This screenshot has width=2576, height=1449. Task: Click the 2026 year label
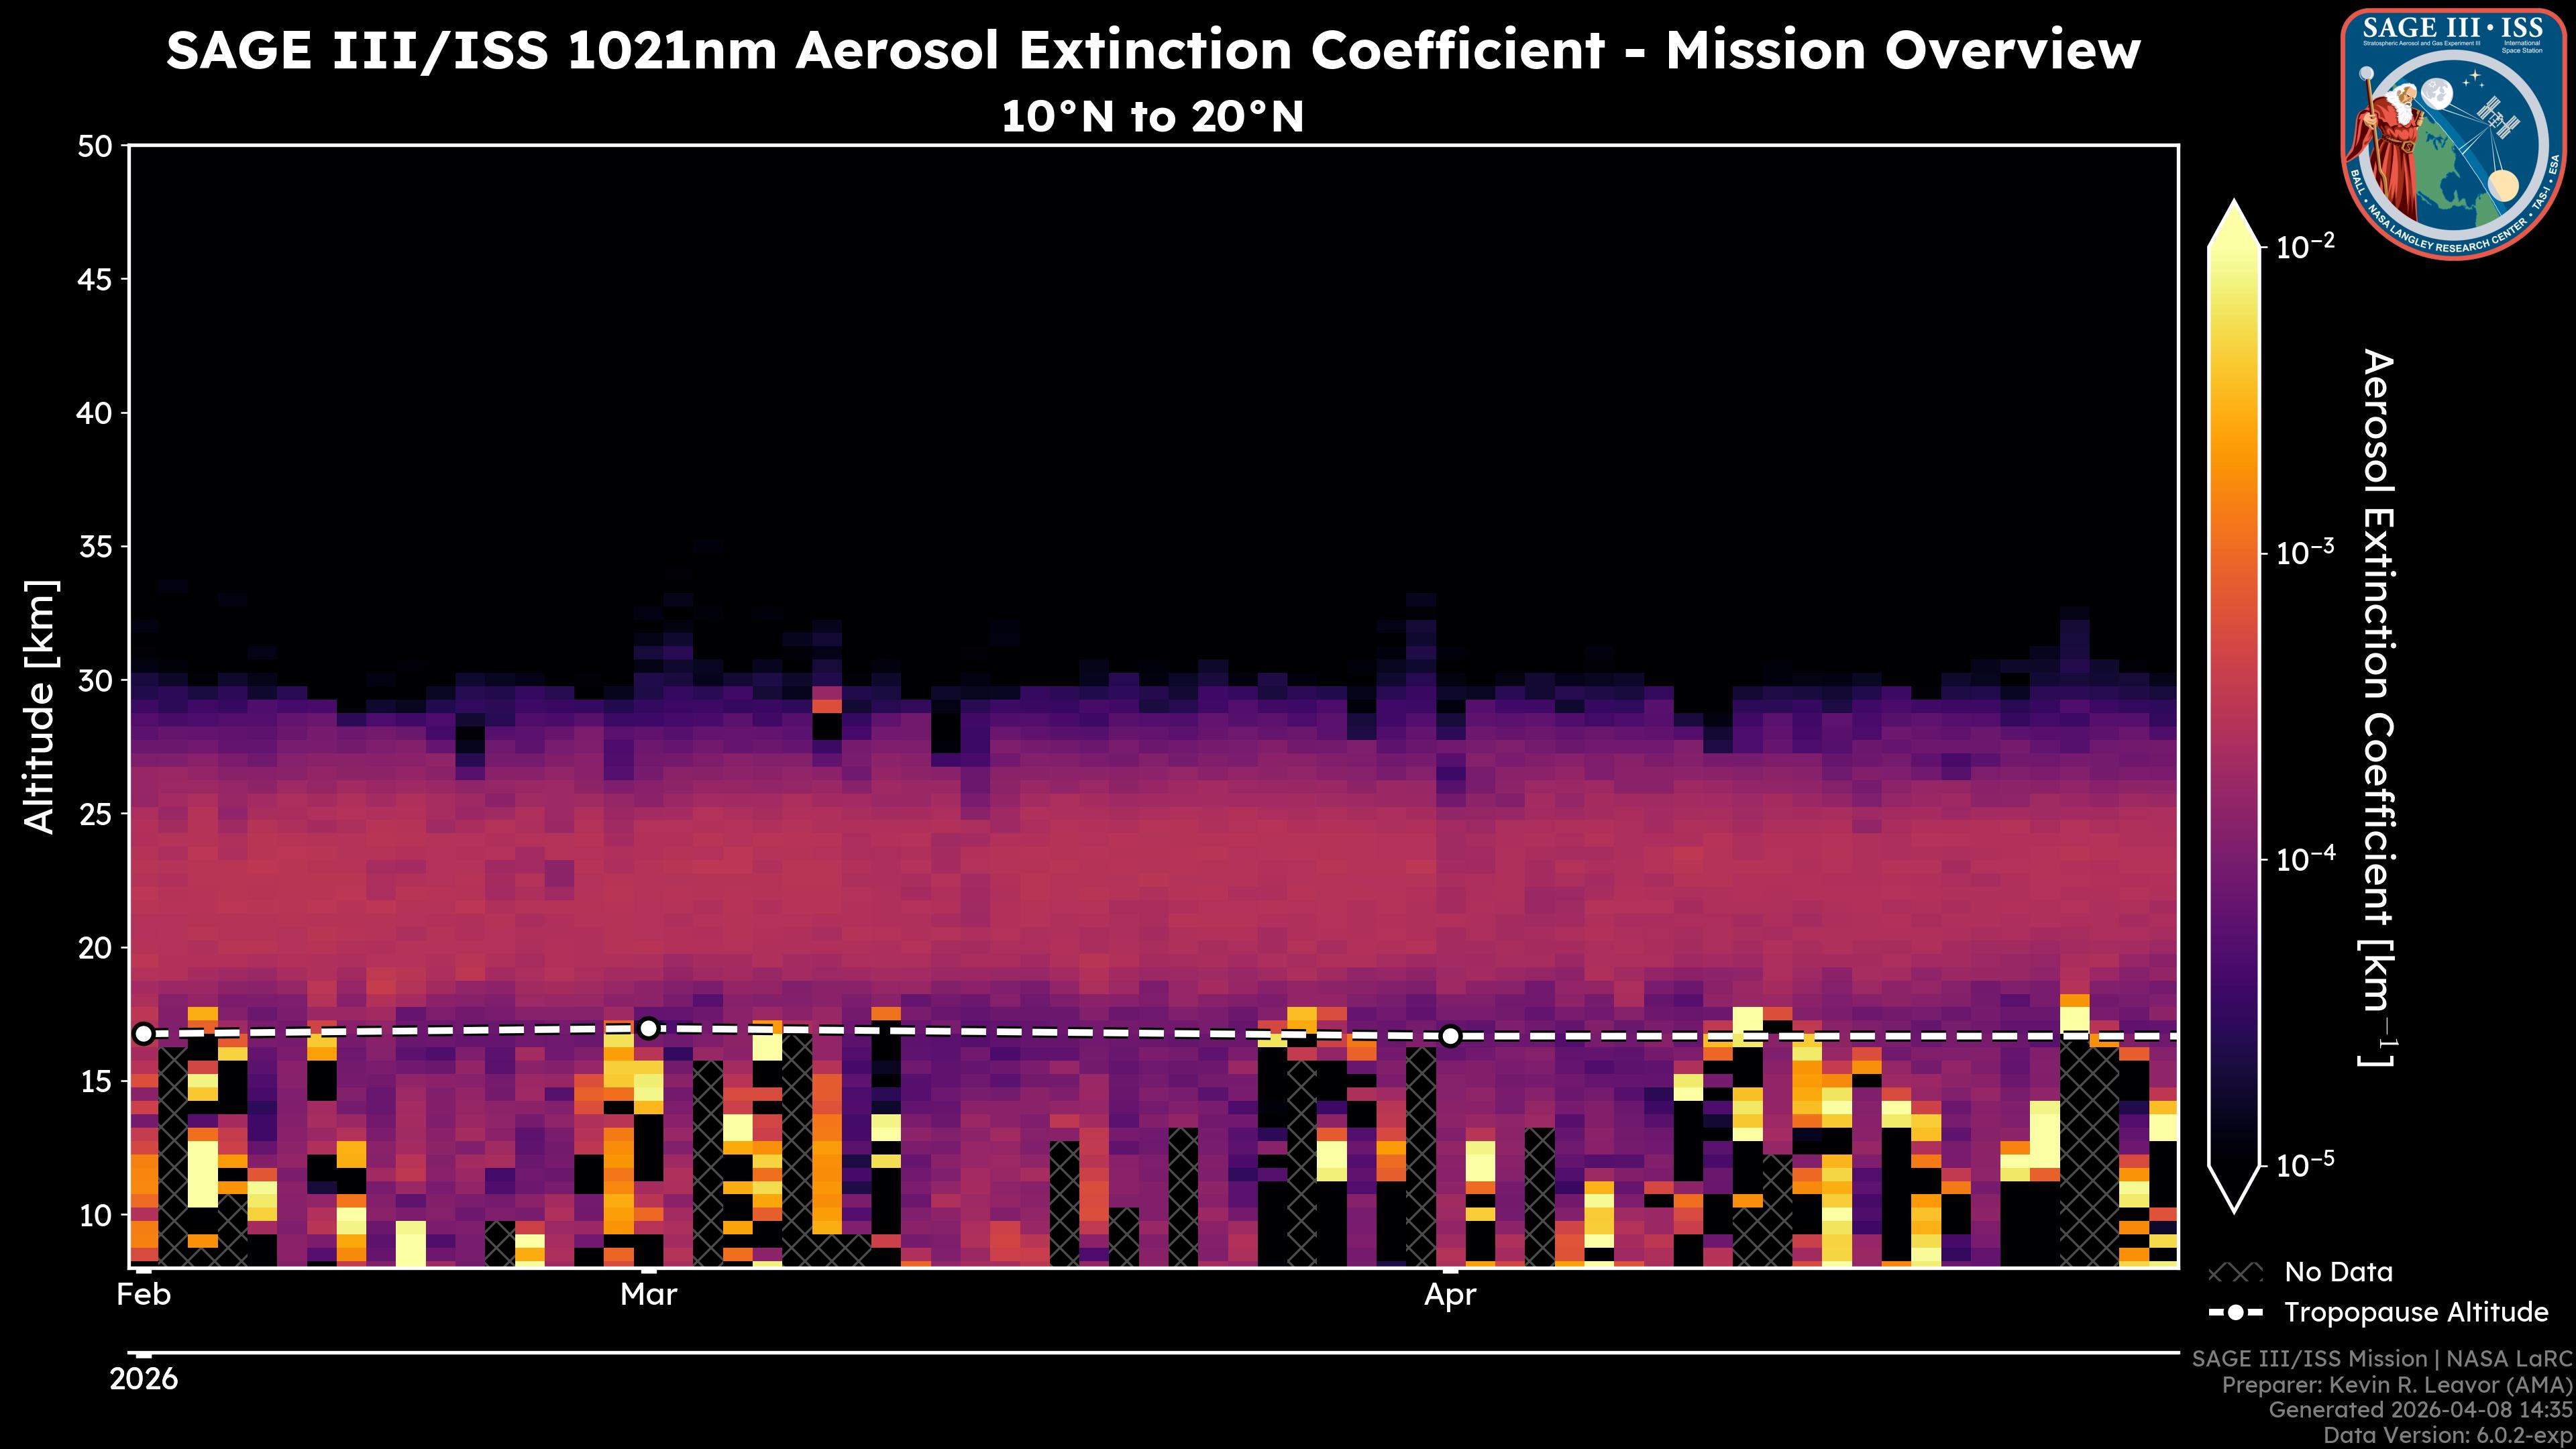point(144,1380)
